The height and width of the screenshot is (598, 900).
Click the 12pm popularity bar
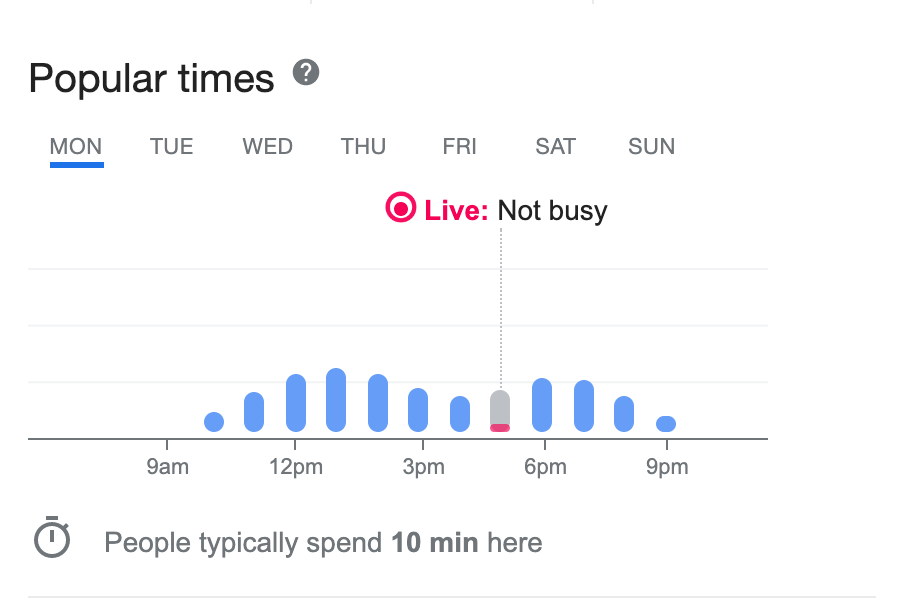[x=296, y=403]
